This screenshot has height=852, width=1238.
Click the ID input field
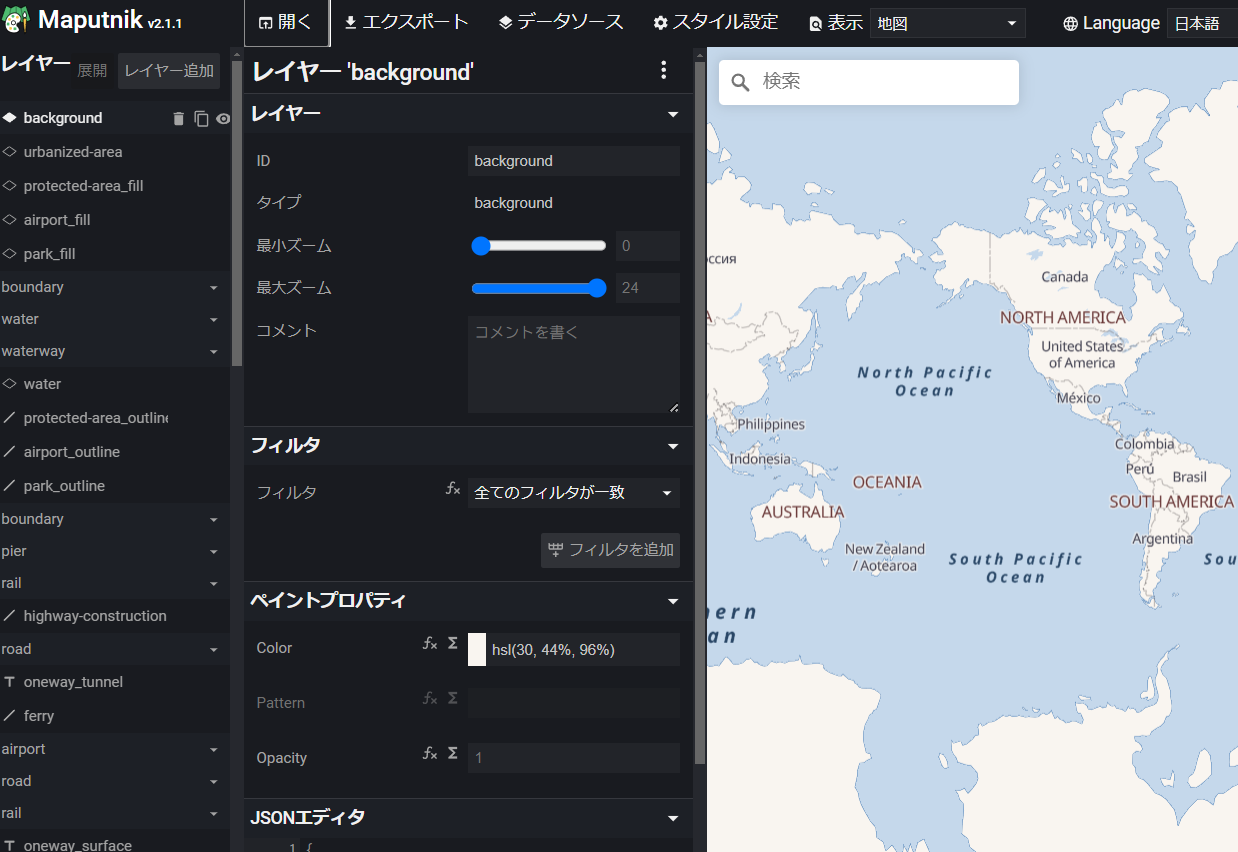point(574,161)
